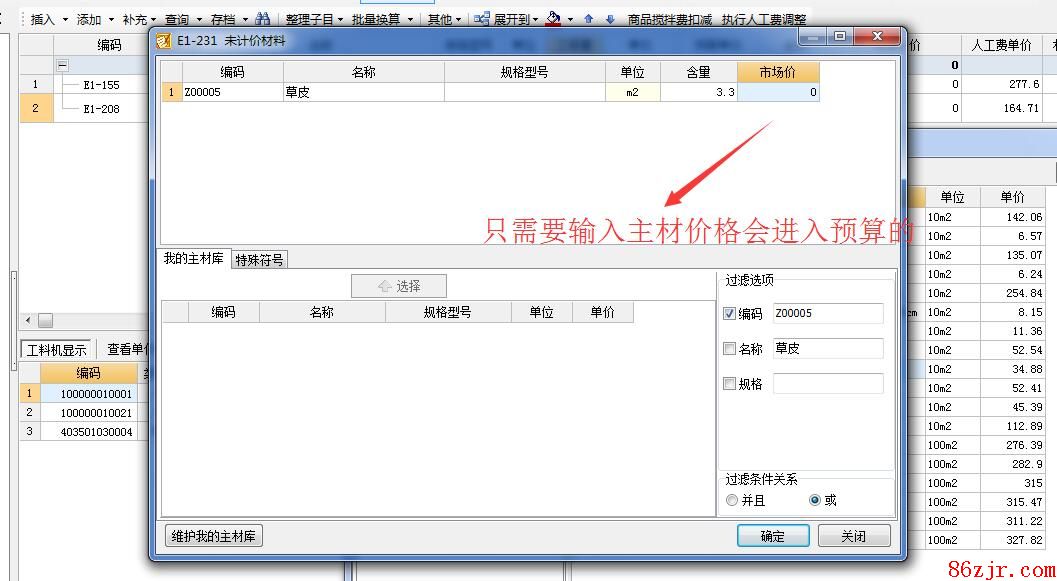Viewport: 1057px width, 581px height.
Task: Switch to the 我的主材库 tab
Action: tap(194, 258)
